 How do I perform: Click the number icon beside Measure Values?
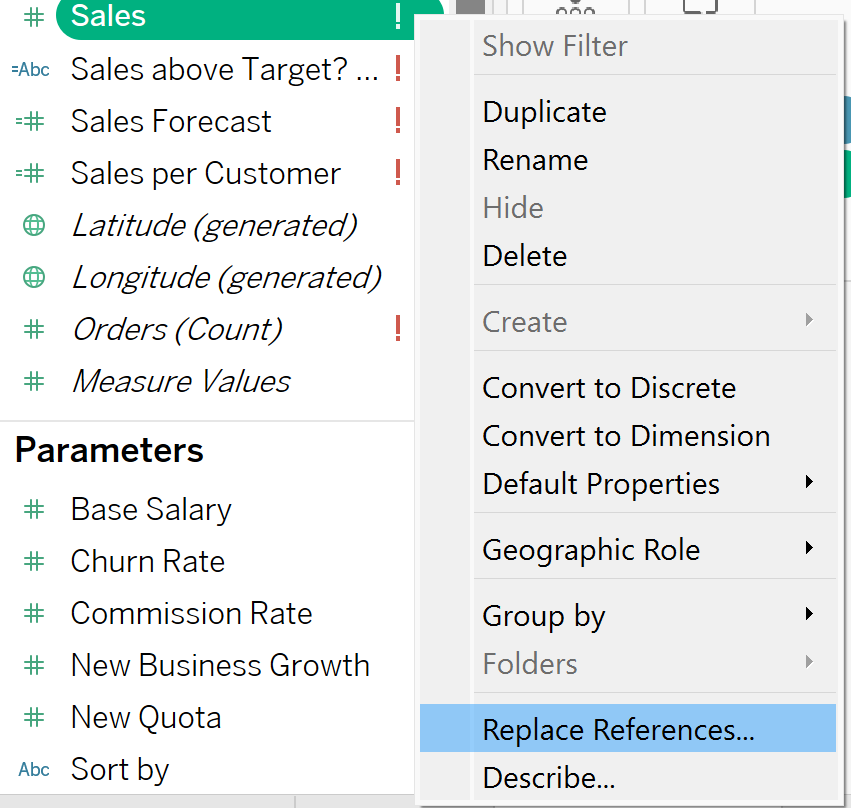click(x=34, y=382)
